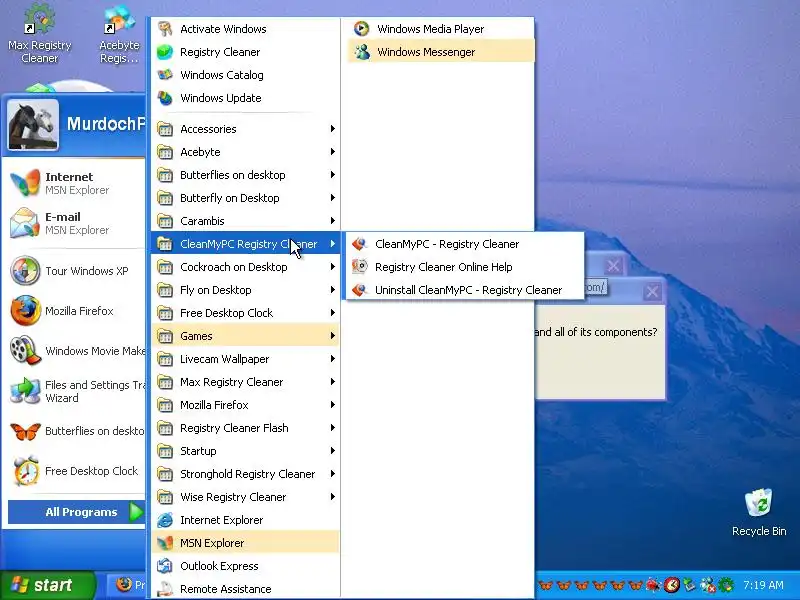
Task: Click the green All Programs arrow
Action: [136, 512]
